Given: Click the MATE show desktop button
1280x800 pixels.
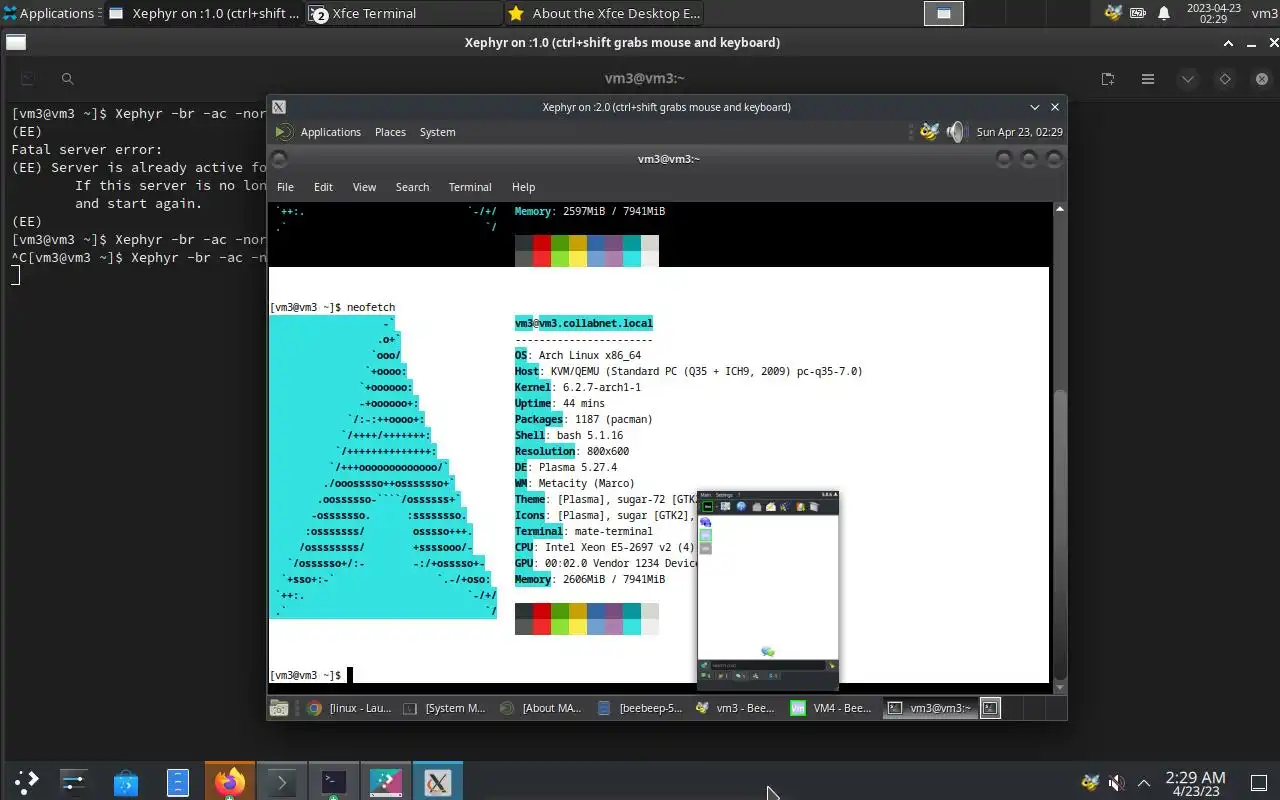Looking at the screenshot, I should tap(280, 708).
